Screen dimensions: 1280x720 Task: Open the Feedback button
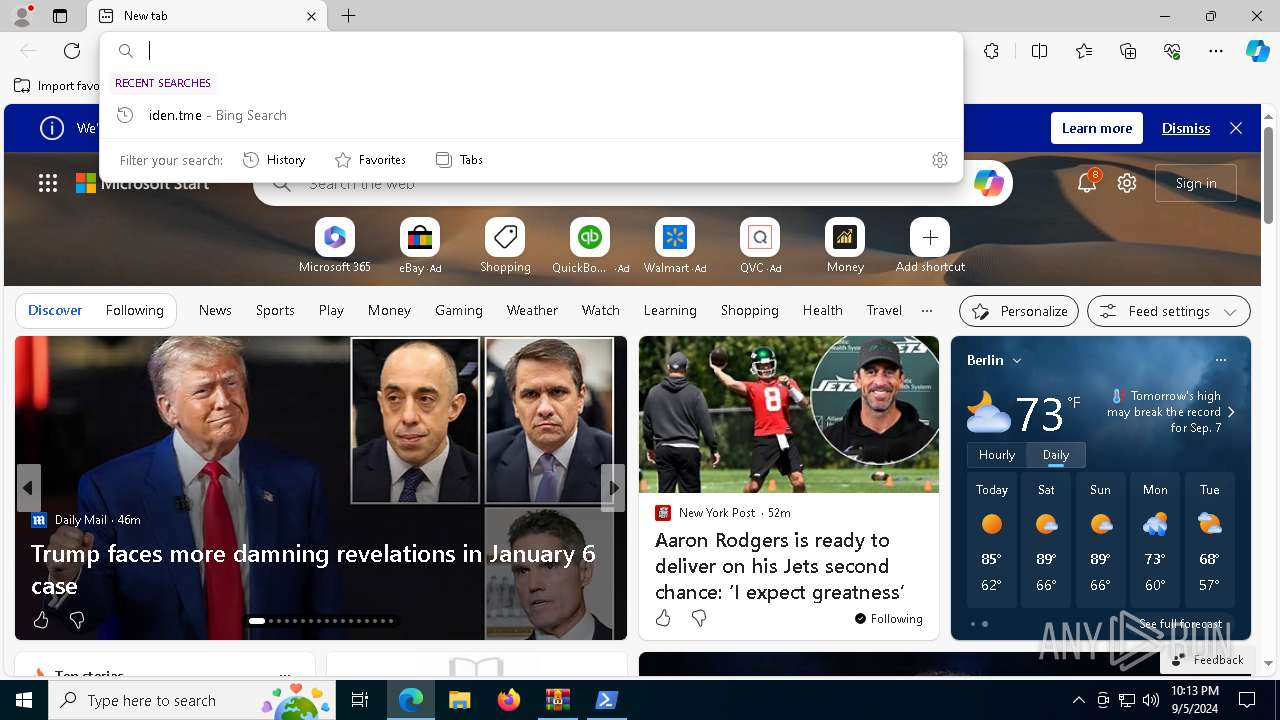pos(1208,660)
